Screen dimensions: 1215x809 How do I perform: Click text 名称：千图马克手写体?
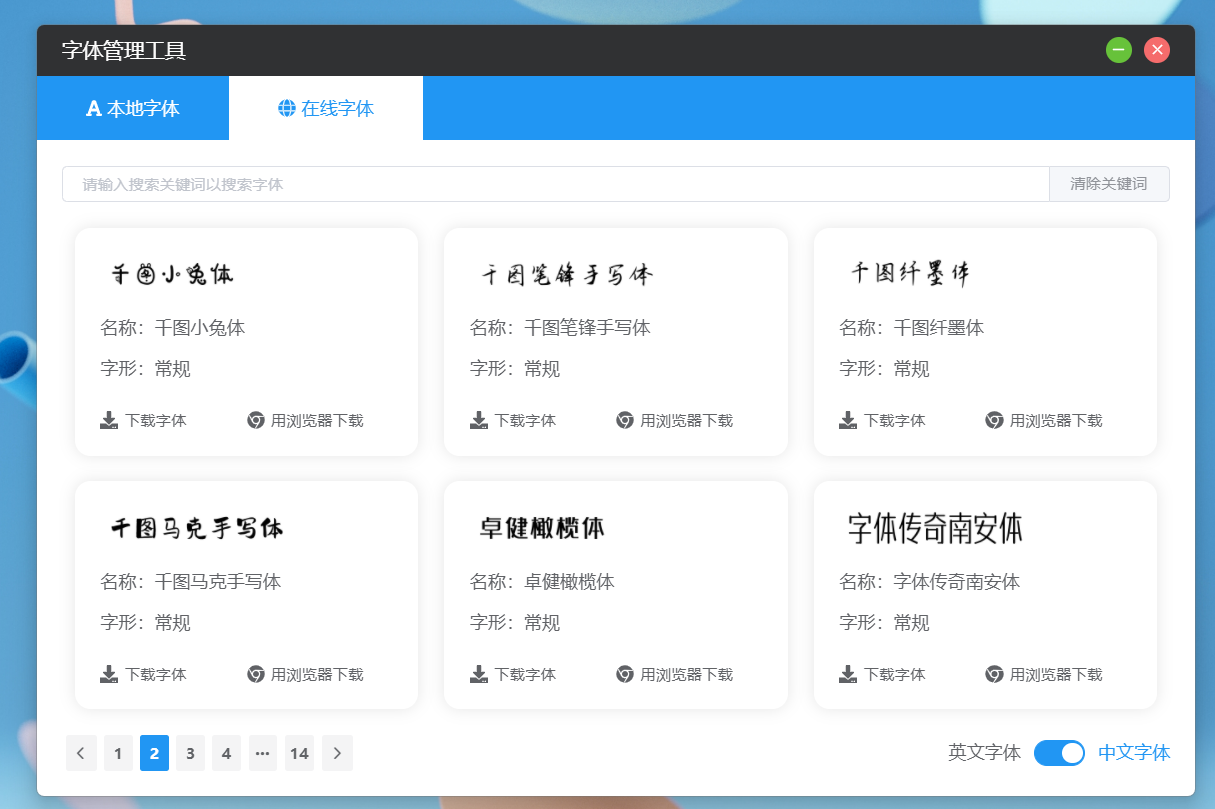[x=191, y=581]
